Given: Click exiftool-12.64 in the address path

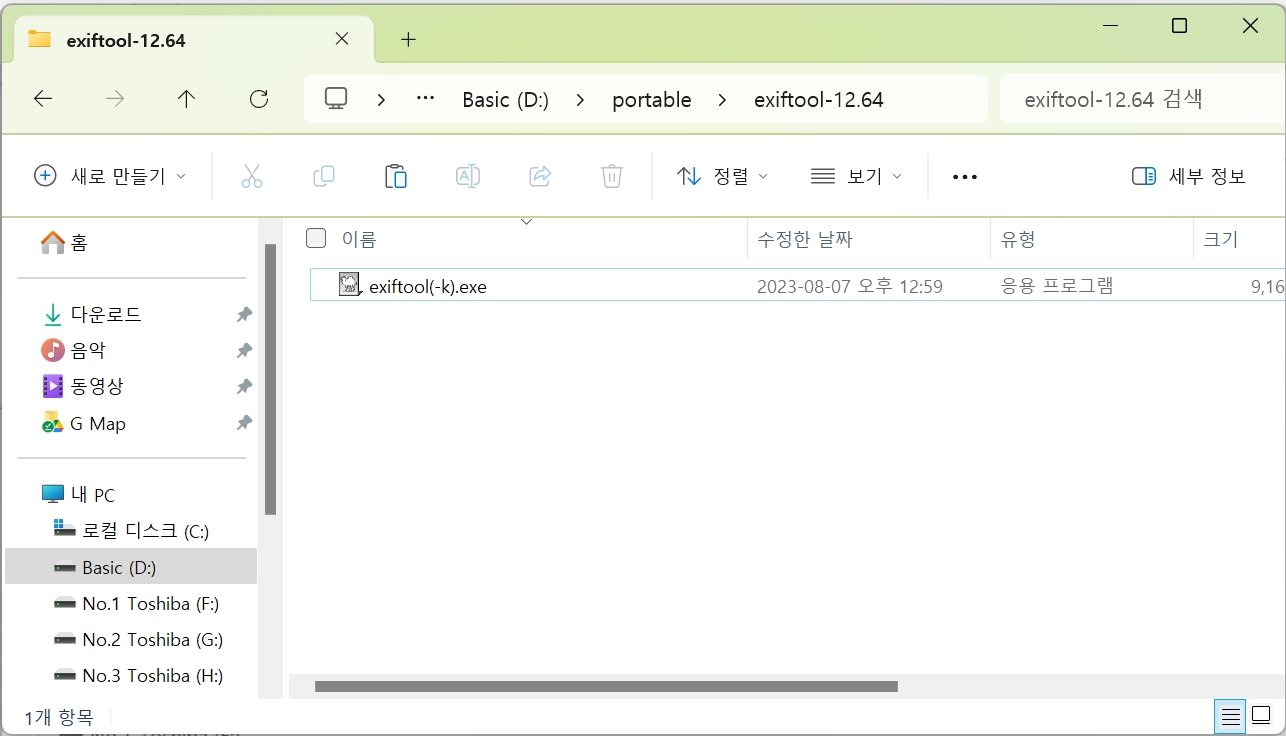Looking at the screenshot, I should 818,100.
